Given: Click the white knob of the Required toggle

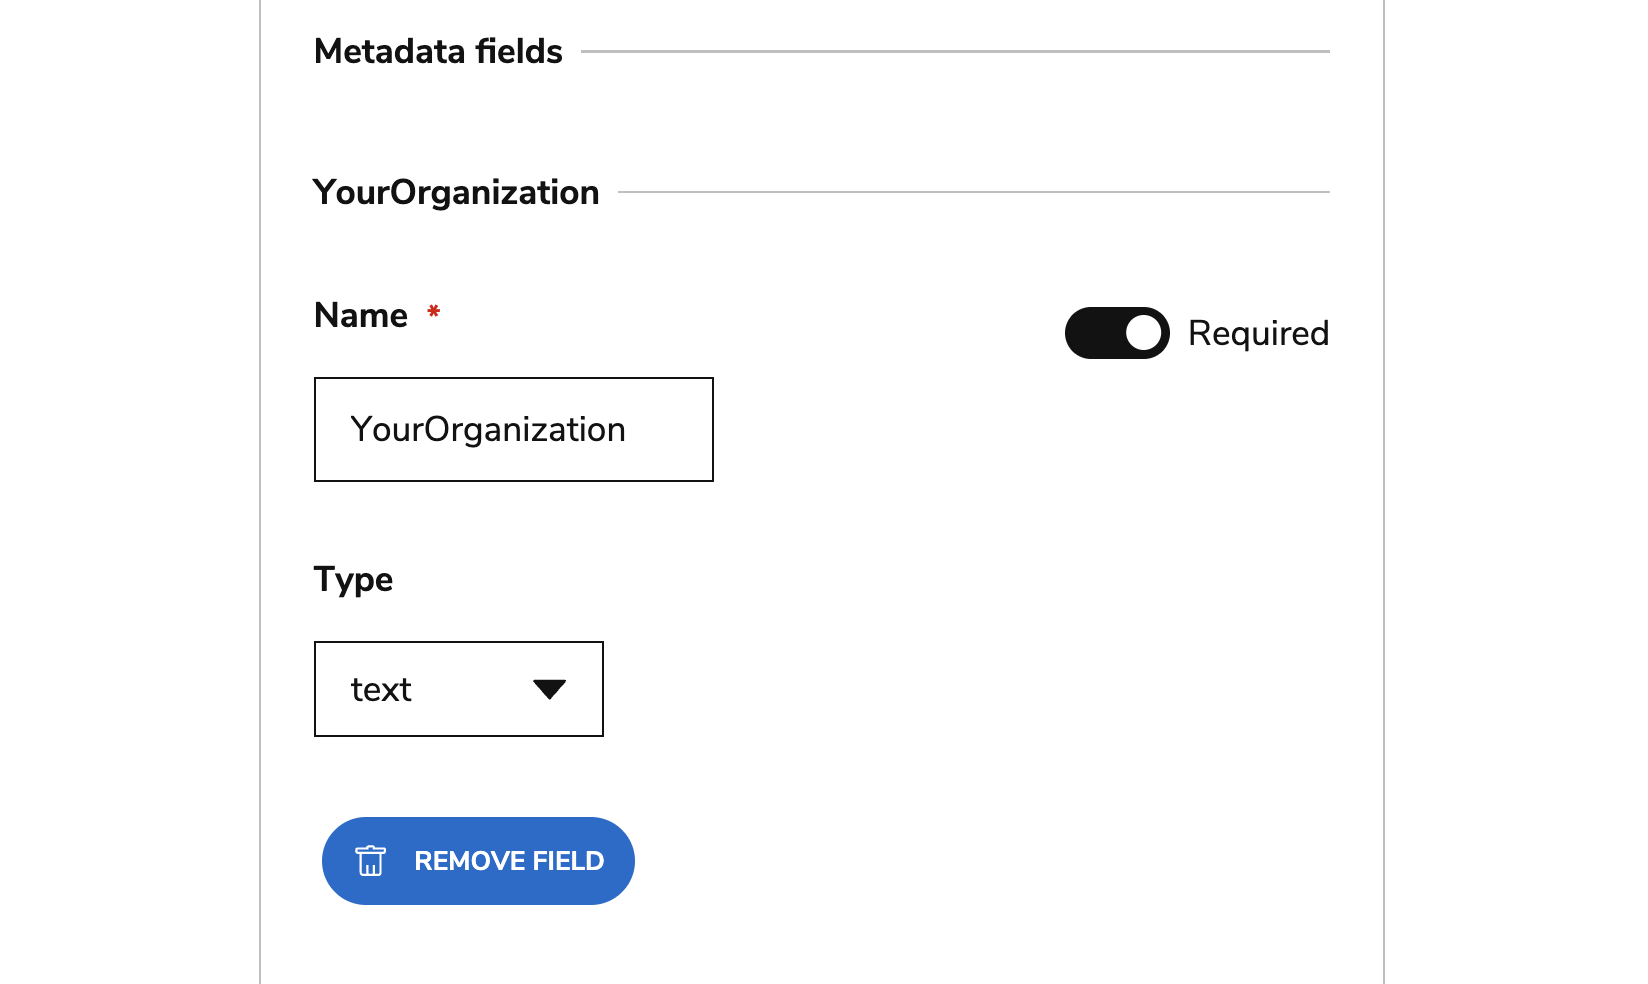Looking at the screenshot, I should click(1143, 333).
